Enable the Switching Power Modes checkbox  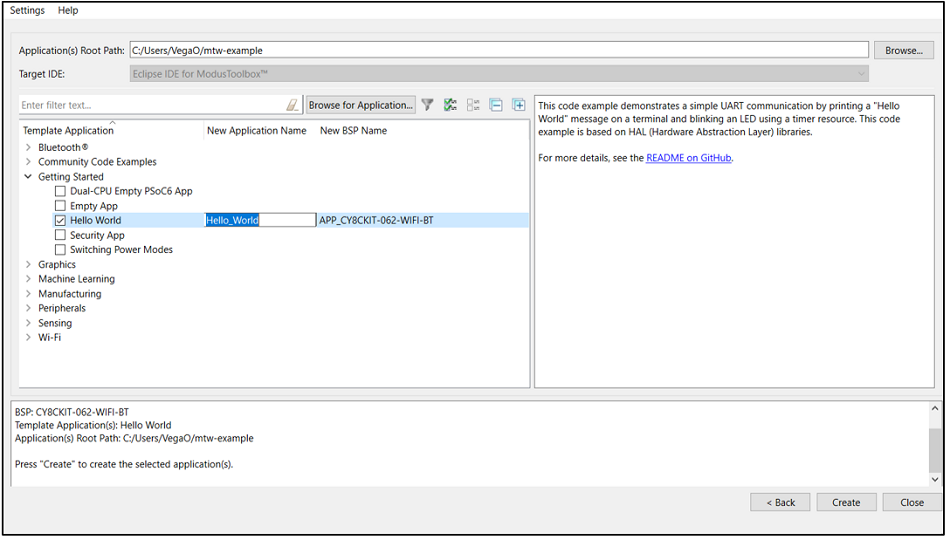(60, 250)
